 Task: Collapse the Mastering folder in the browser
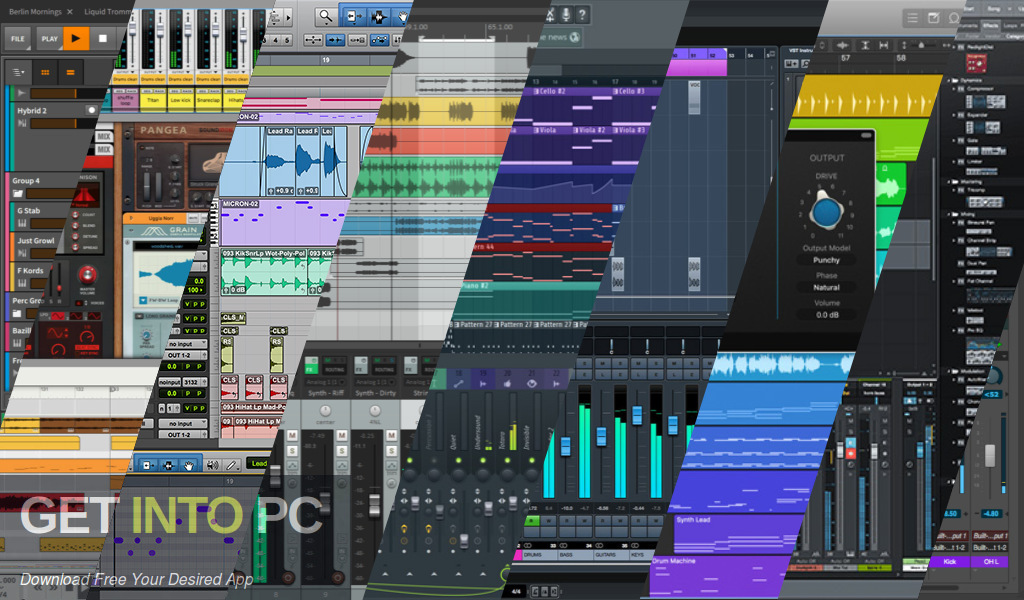click(950, 182)
